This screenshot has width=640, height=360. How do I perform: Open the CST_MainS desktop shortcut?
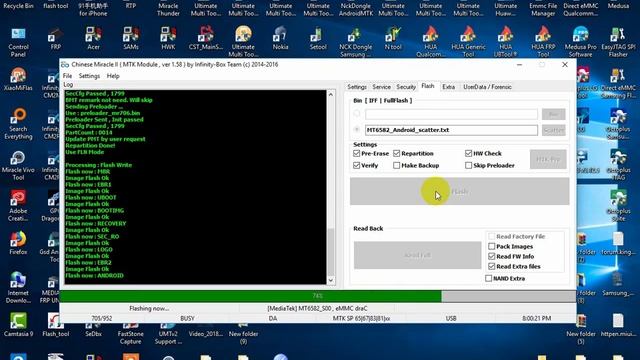(206, 39)
